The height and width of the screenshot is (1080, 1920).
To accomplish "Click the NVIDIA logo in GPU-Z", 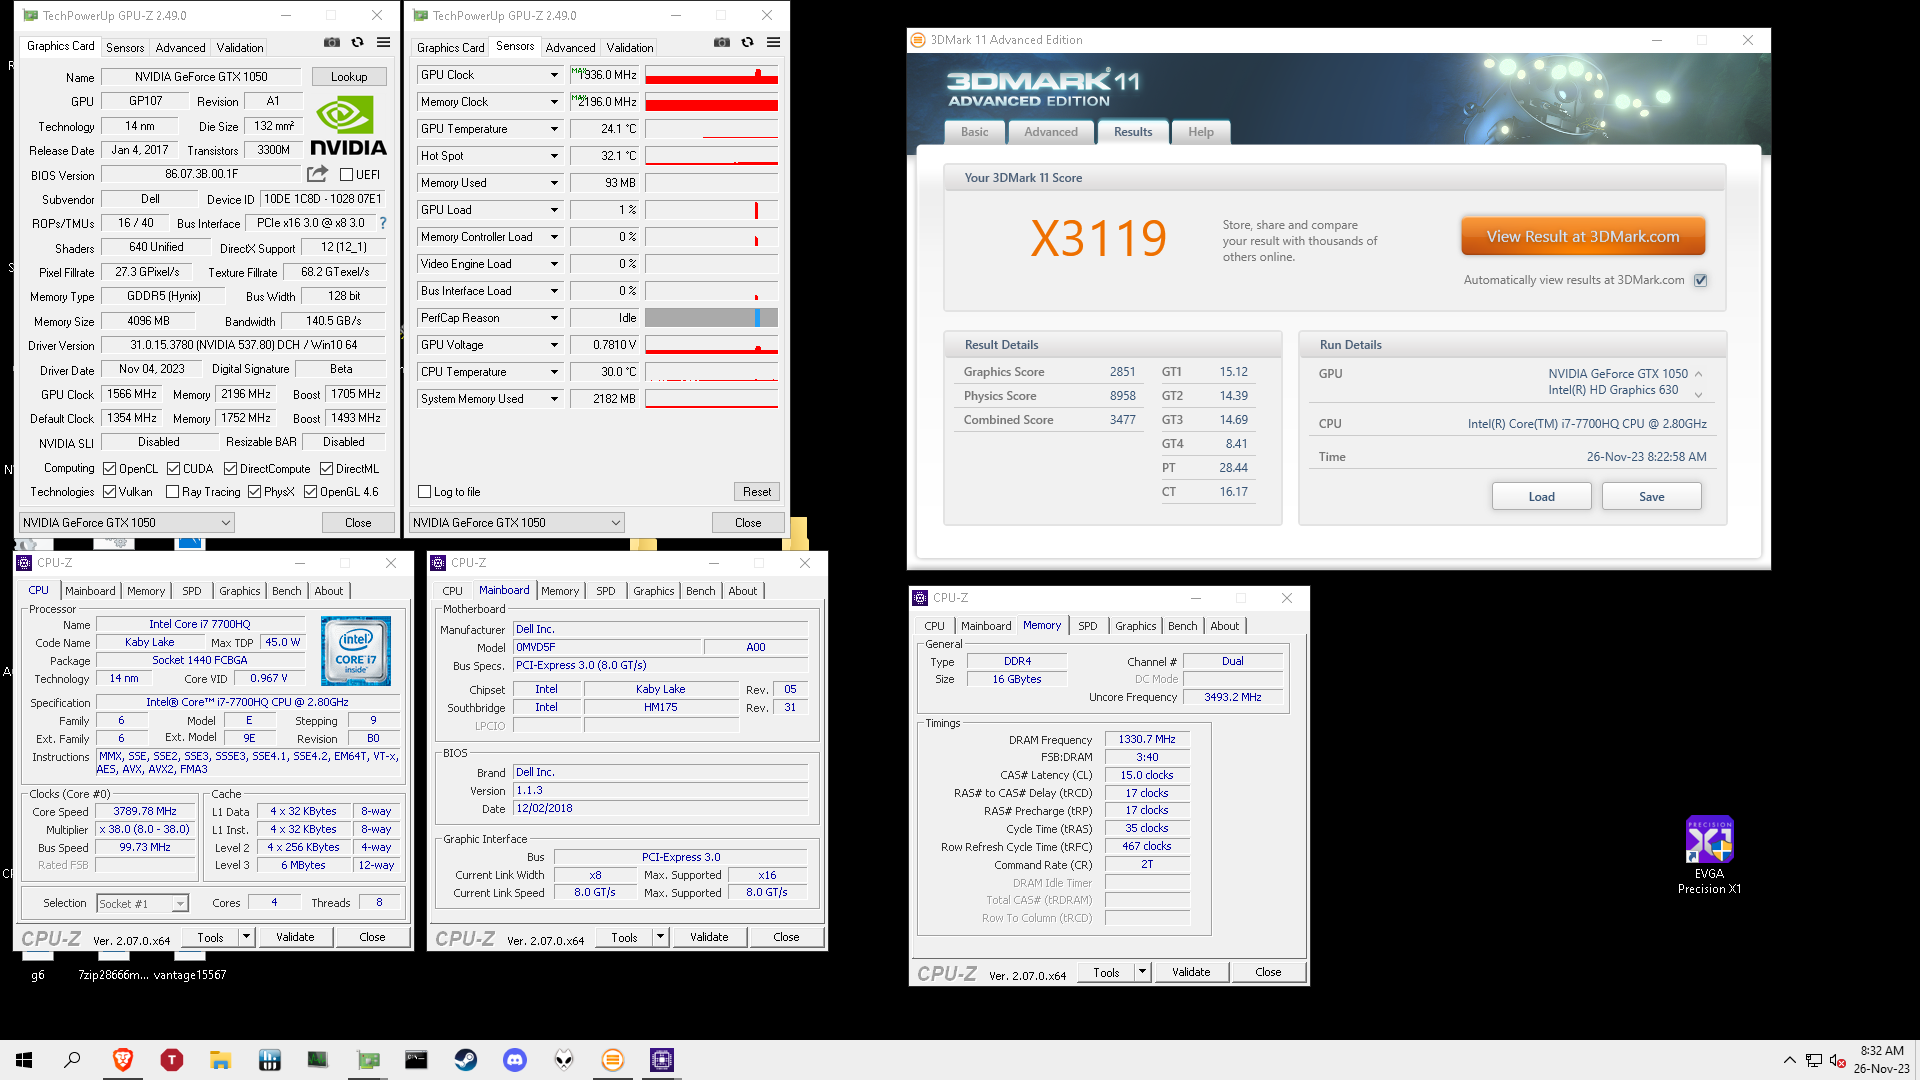I will (x=347, y=126).
